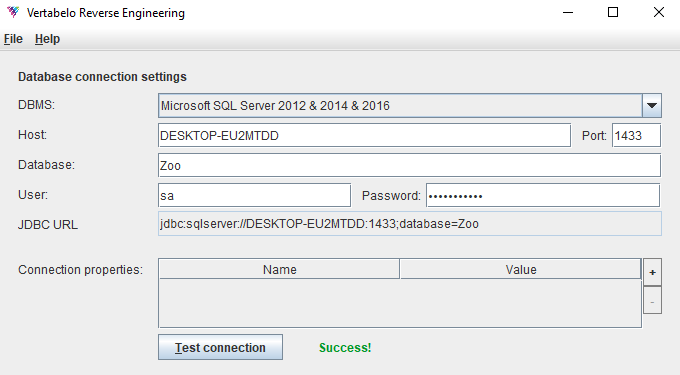
Task: Click the Test connection button
Action: [x=220, y=347]
